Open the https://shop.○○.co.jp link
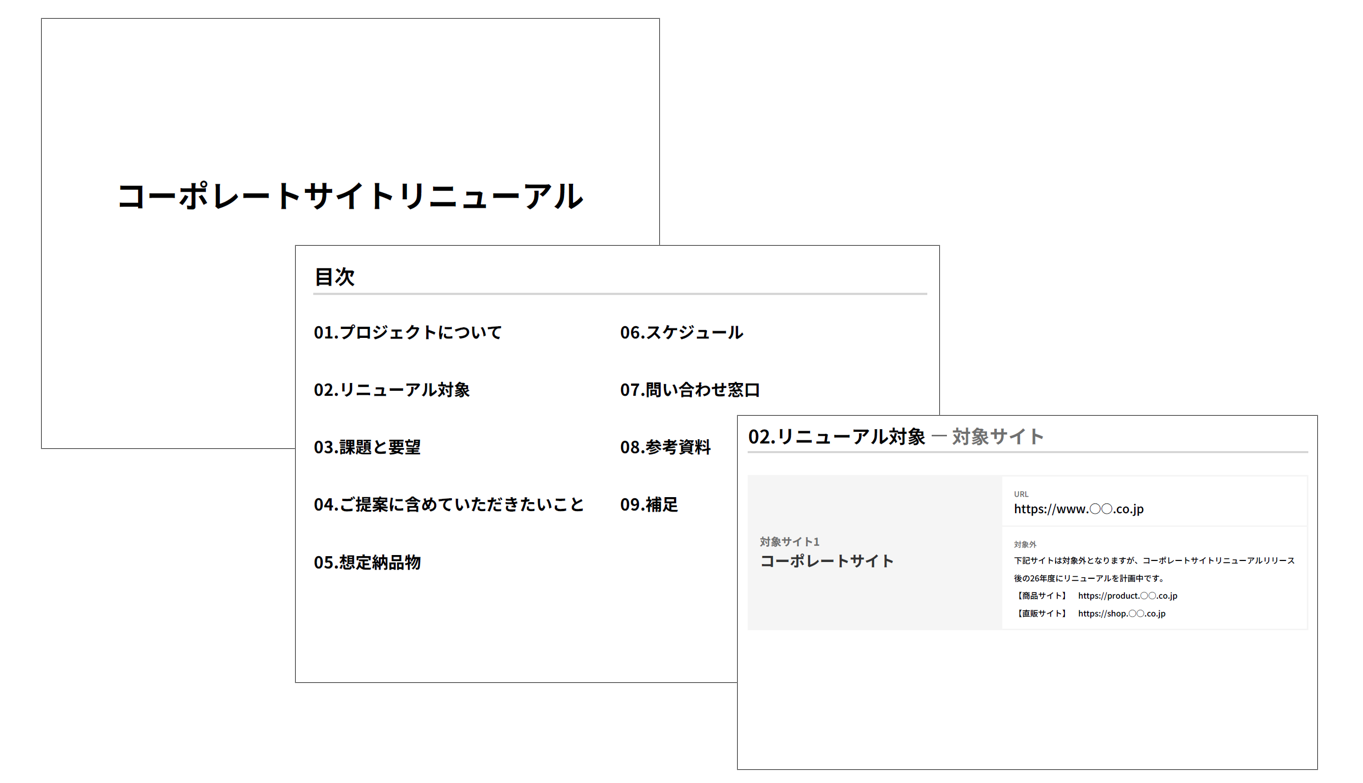1363x783 pixels. (1121, 614)
